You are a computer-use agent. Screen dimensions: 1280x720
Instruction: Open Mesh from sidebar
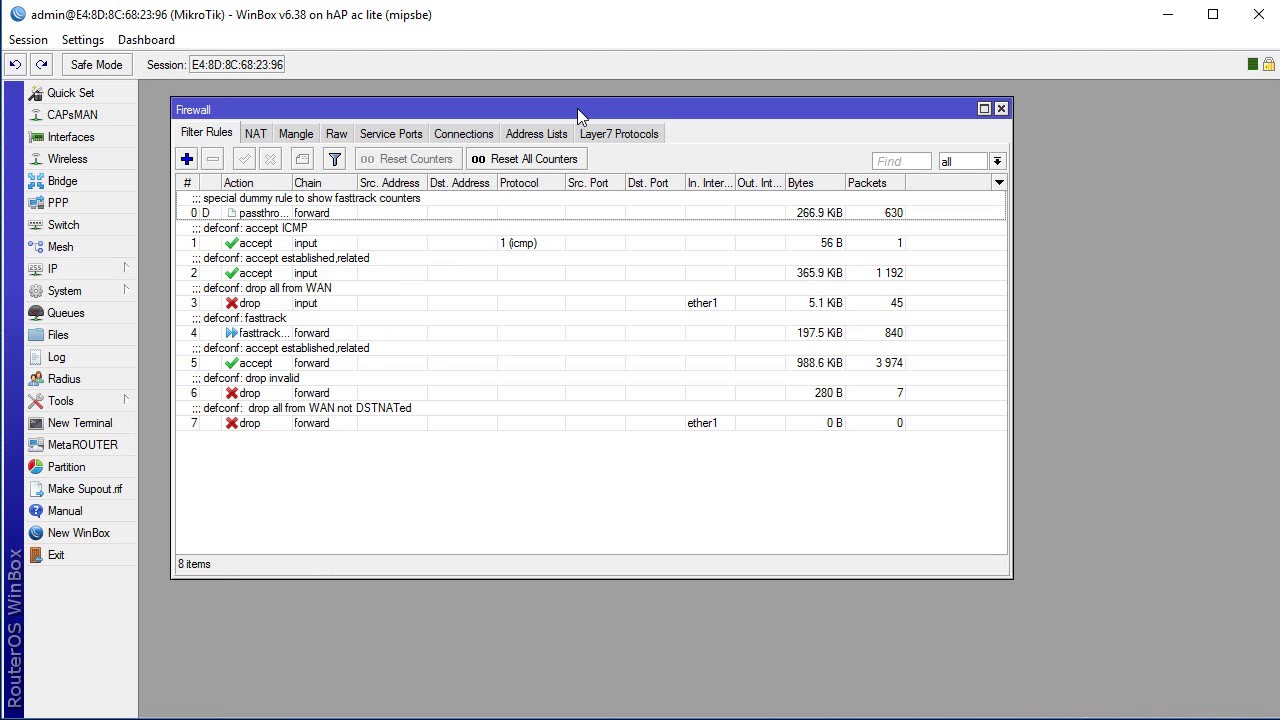click(81, 247)
